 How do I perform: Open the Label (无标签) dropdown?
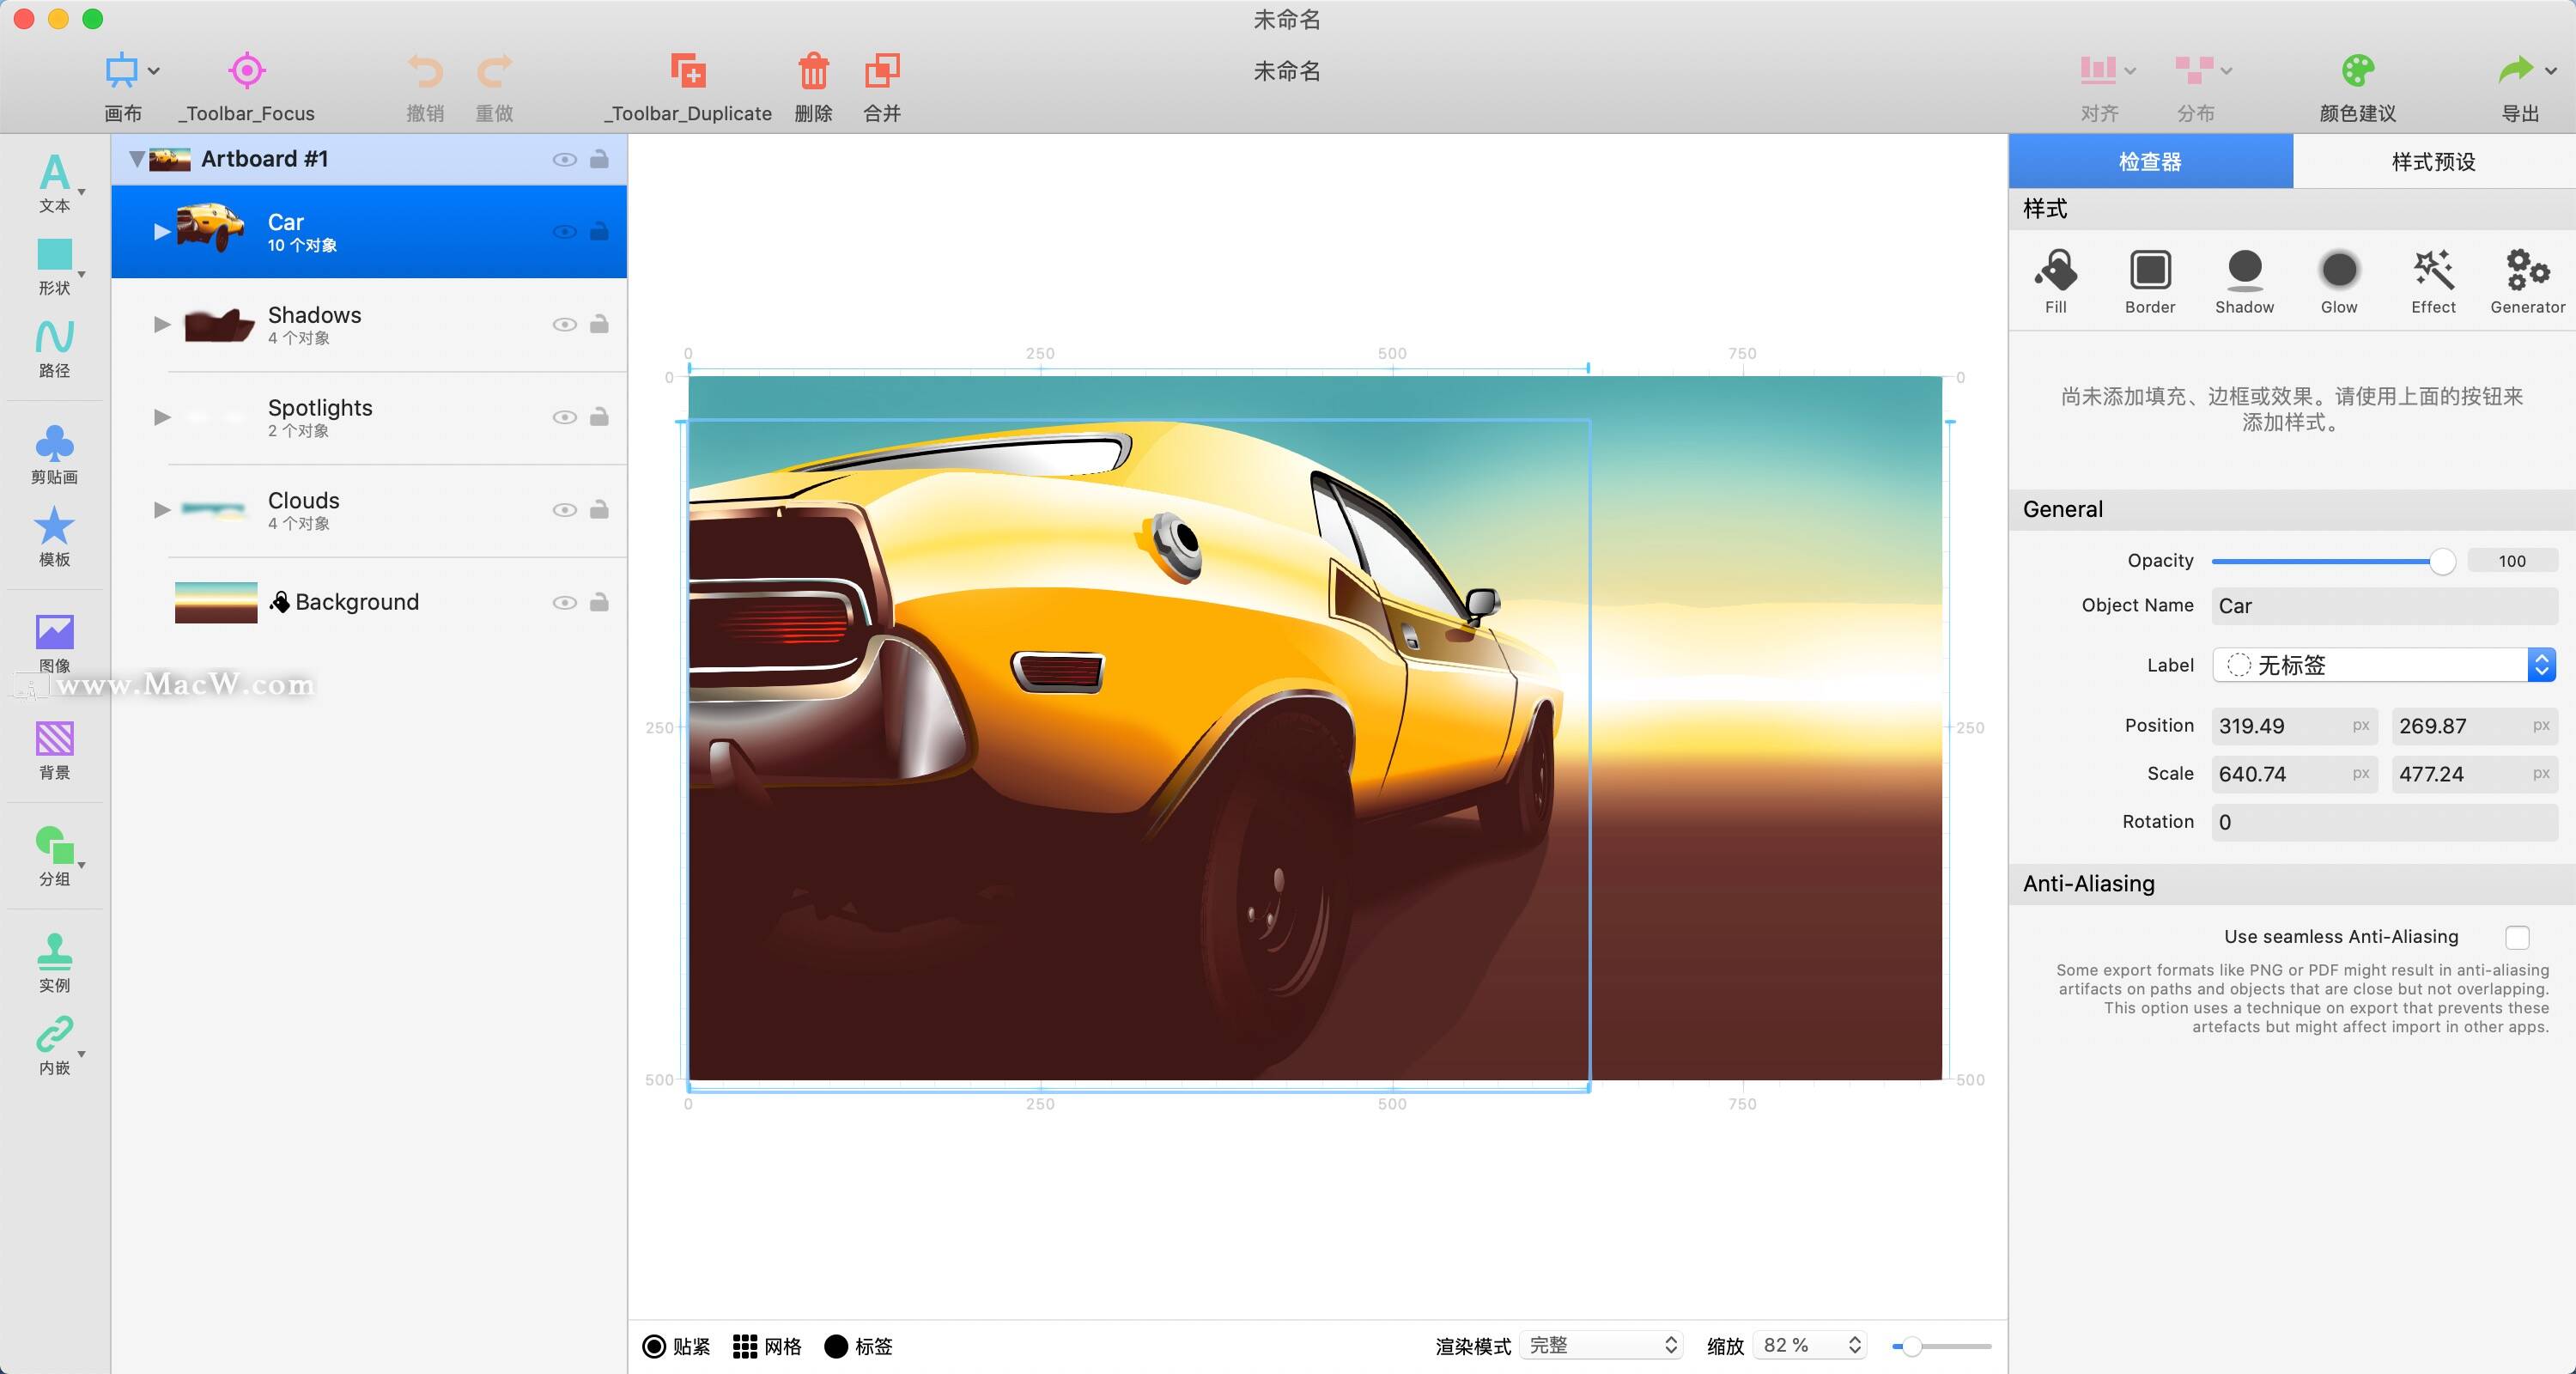(x=2383, y=665)
